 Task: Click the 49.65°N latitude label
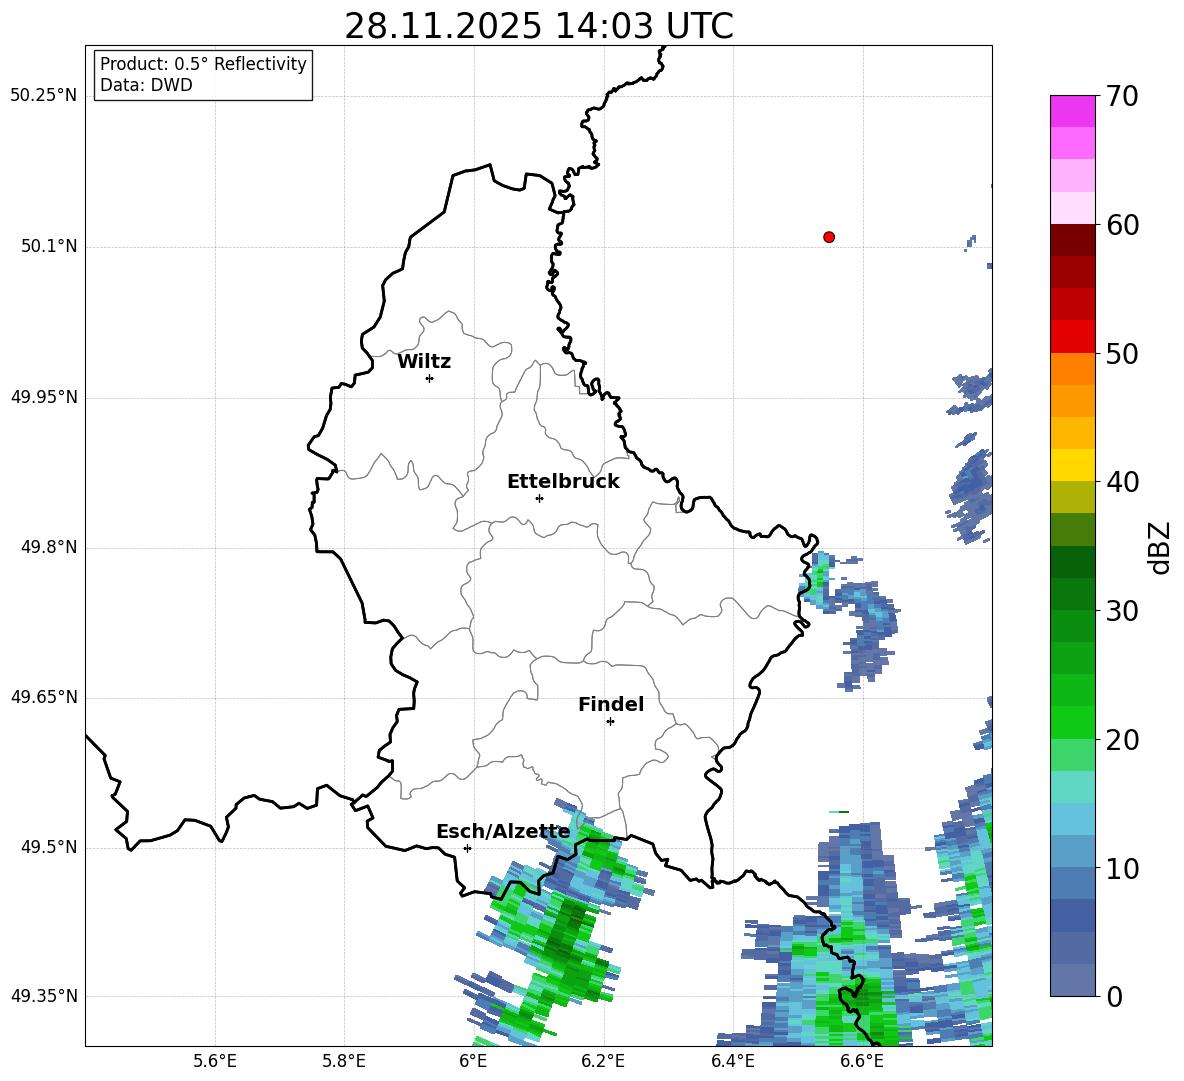(x=44, y=697)
